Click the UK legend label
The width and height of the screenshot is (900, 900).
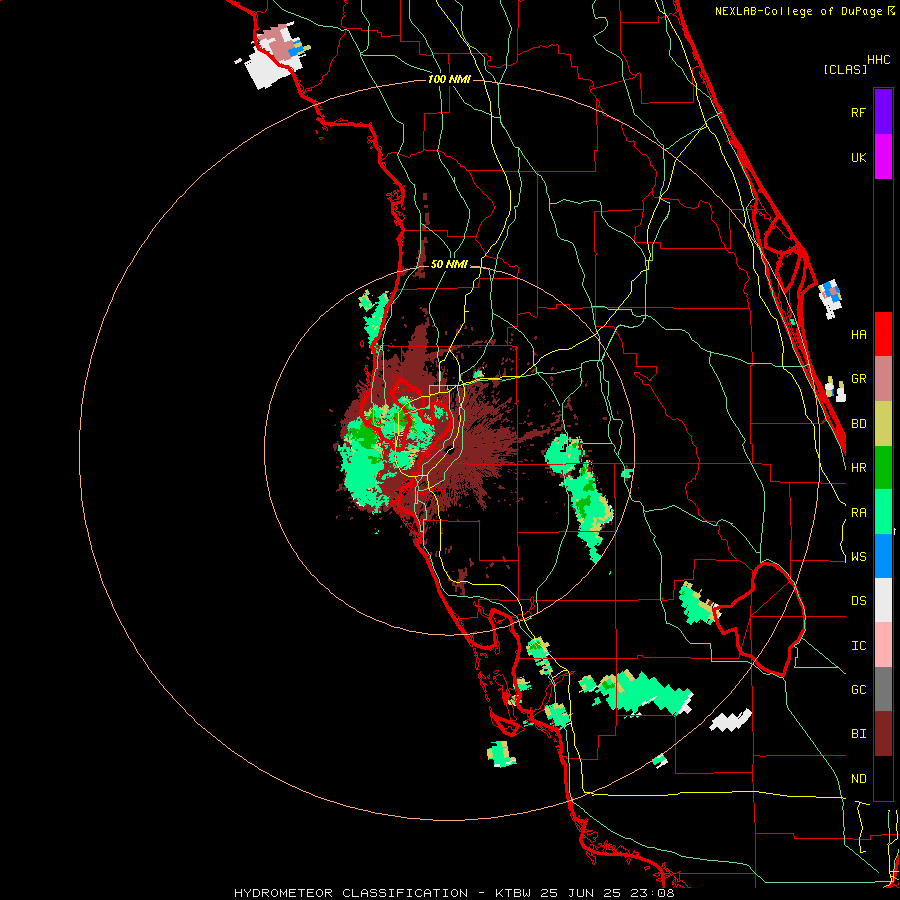(858, 158)
